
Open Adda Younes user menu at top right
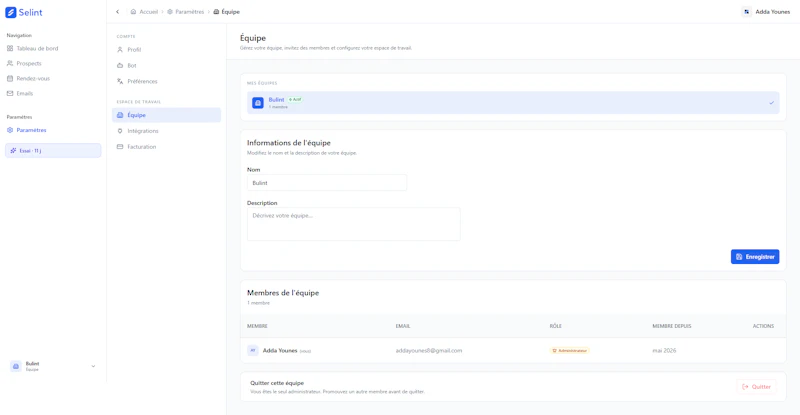pyautogui.click(x=766, y=12)
